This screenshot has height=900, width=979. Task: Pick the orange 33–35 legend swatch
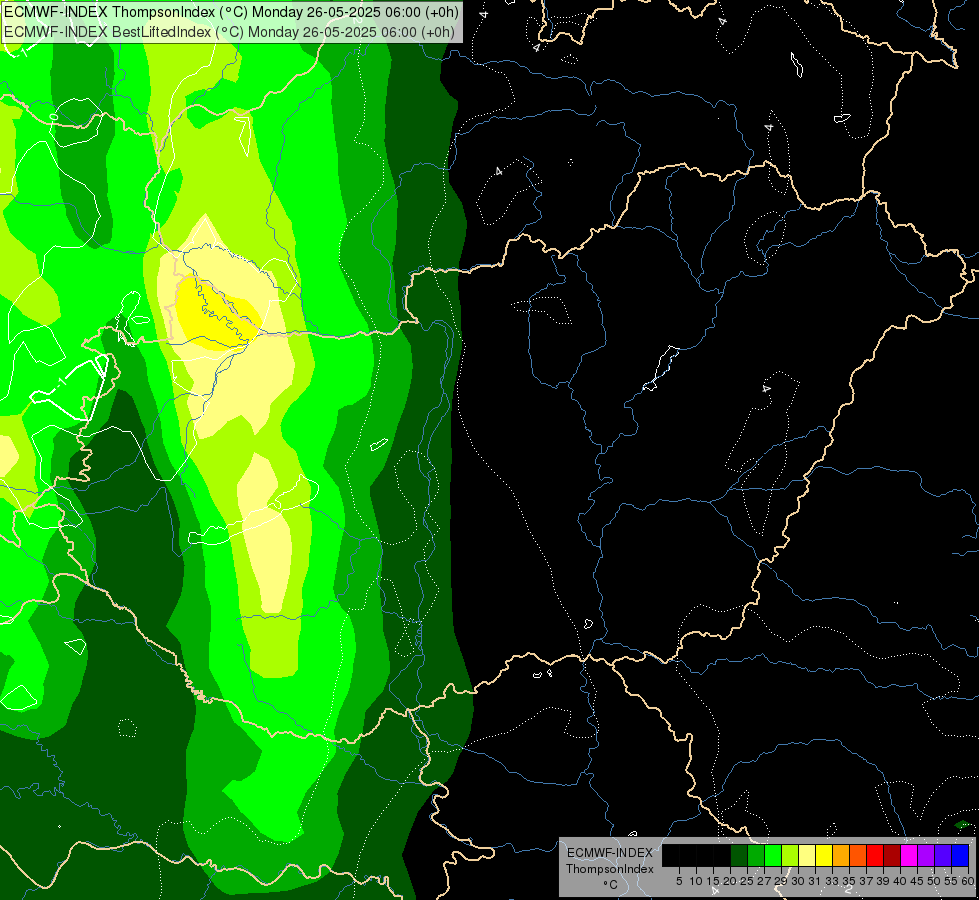841,855
